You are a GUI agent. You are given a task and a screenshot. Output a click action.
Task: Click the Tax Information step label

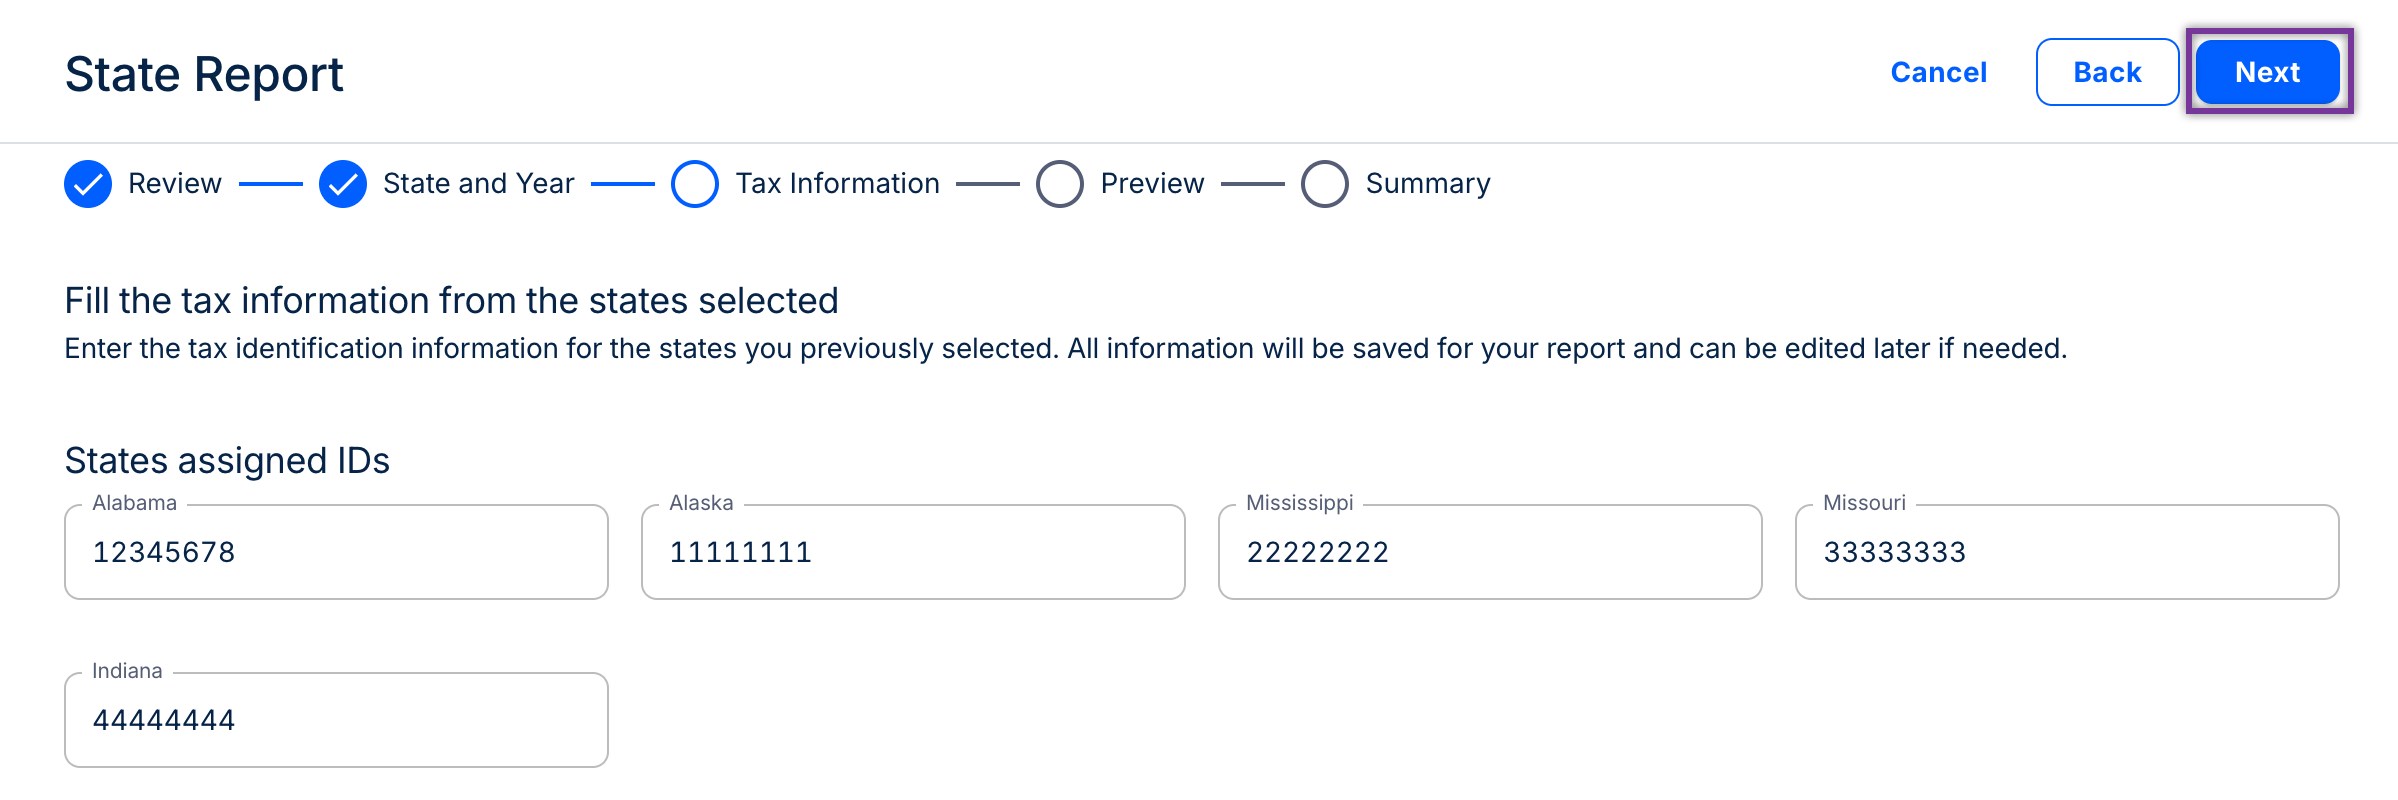pyautogui.click(x=837, y=184)
